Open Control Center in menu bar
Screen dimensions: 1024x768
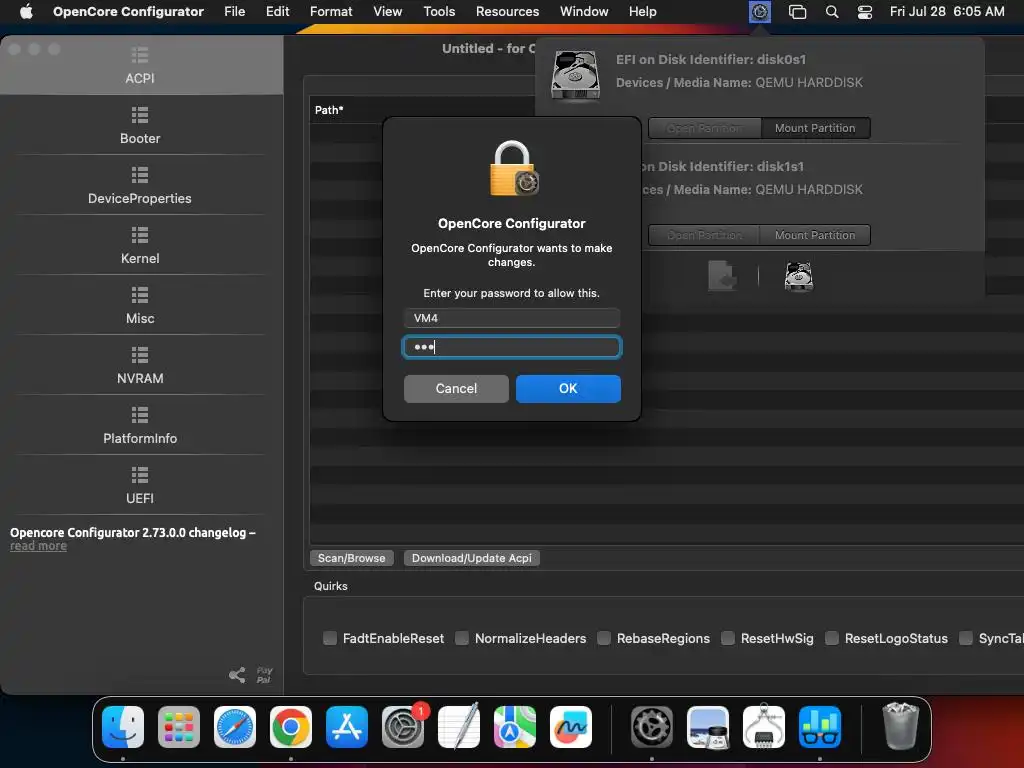click(x=865, y=12)
